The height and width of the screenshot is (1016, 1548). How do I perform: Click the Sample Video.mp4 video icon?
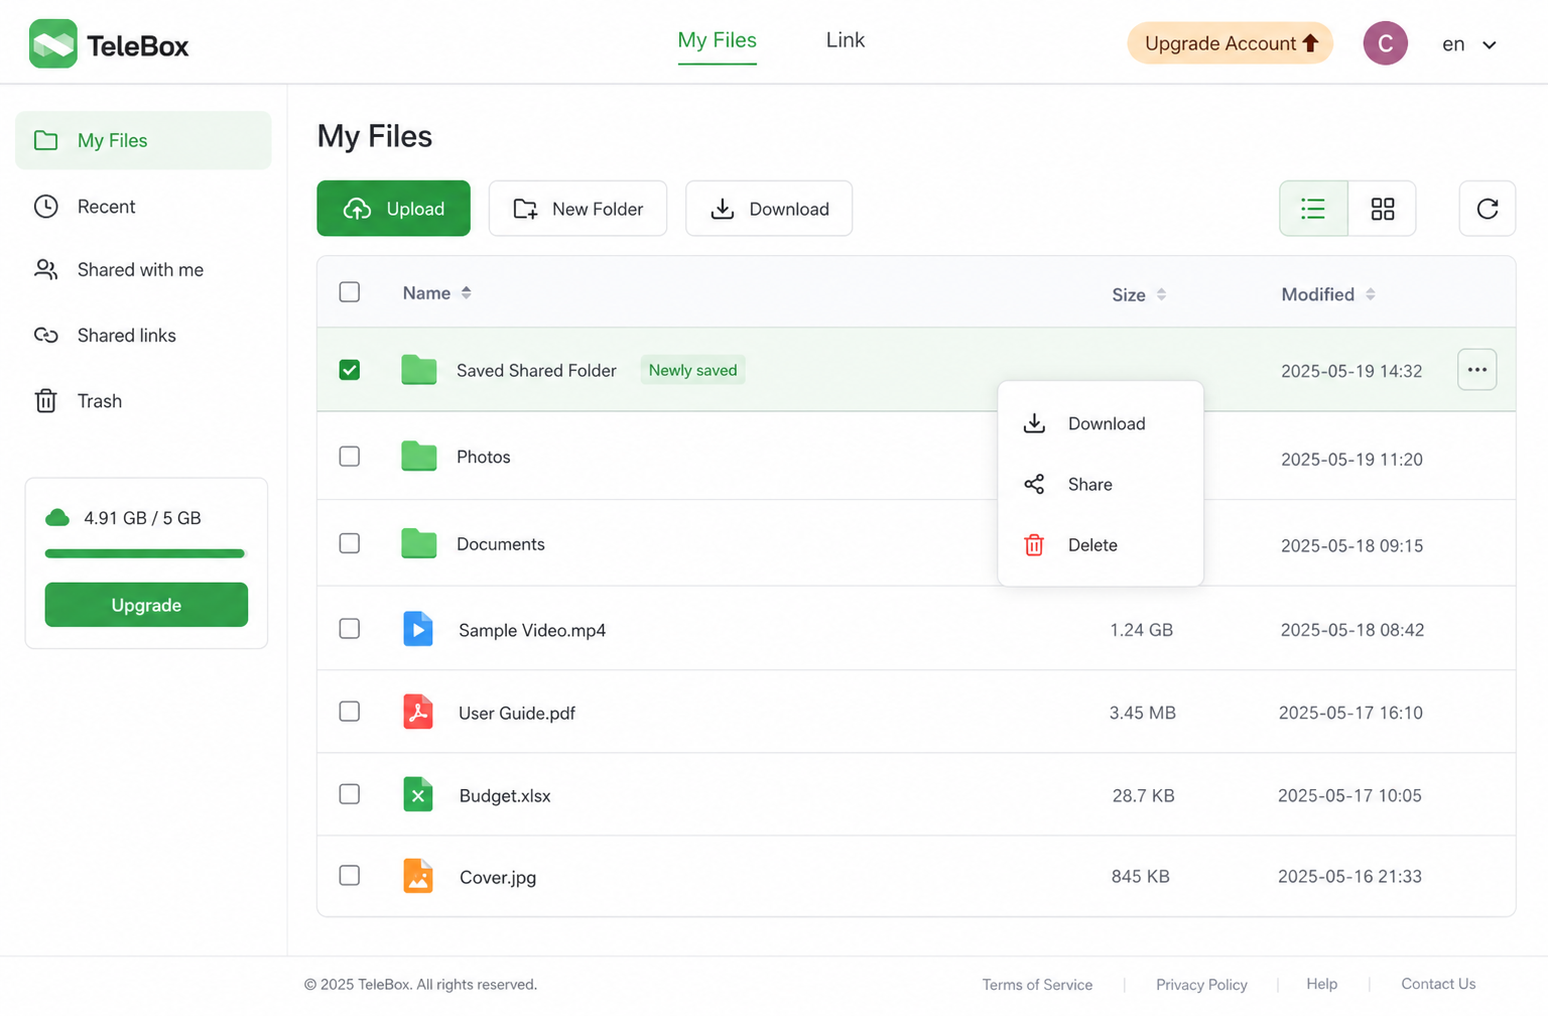coord(418,629)
